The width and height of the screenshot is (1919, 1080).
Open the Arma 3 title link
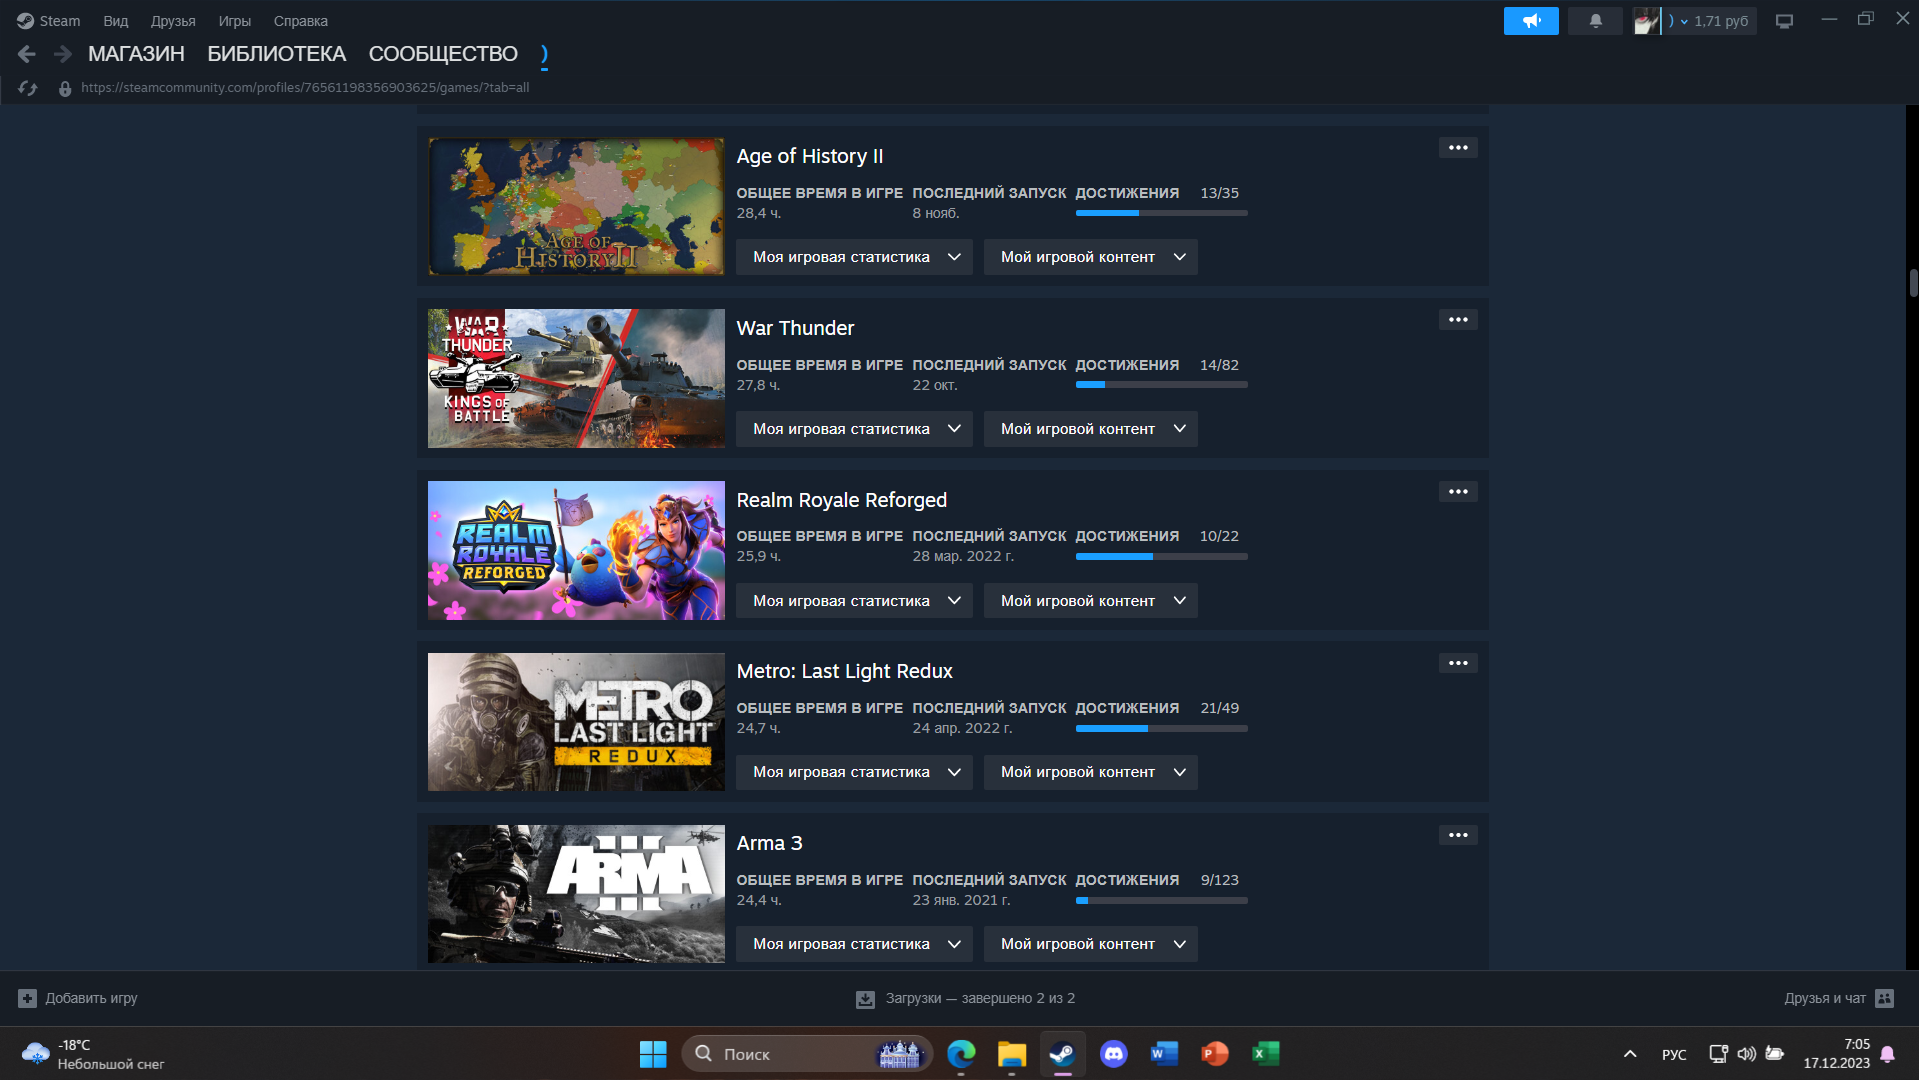pyautogui.click(x=770, y=843)
